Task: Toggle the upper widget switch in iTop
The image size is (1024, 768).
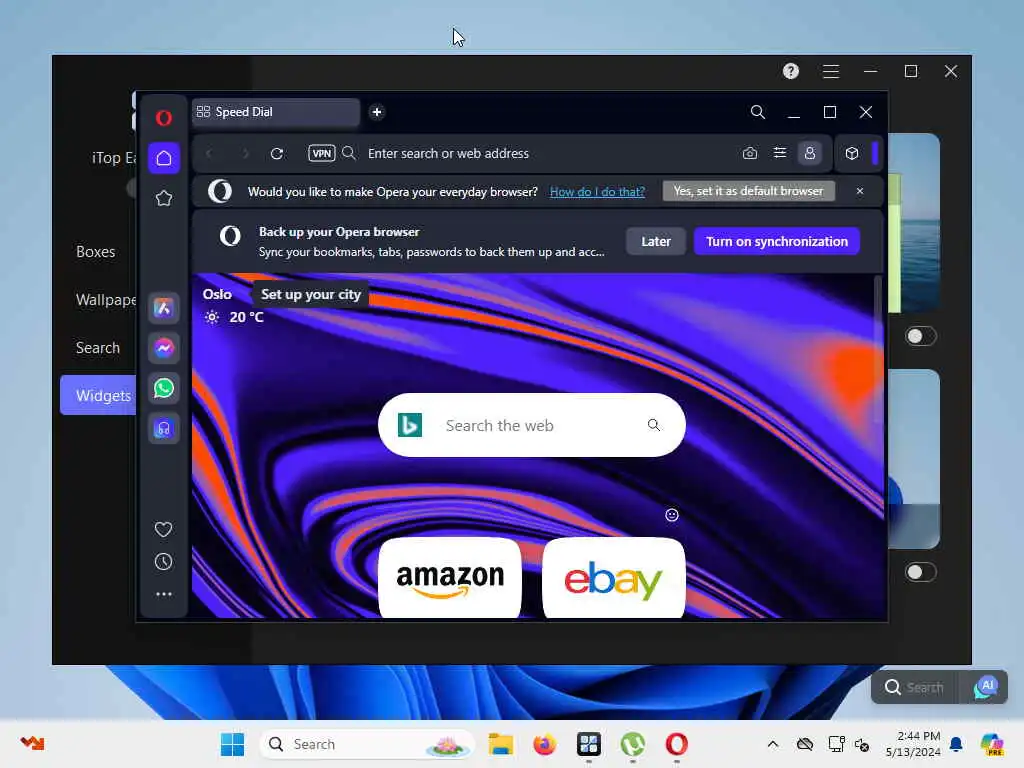Action: click(921, 336)
